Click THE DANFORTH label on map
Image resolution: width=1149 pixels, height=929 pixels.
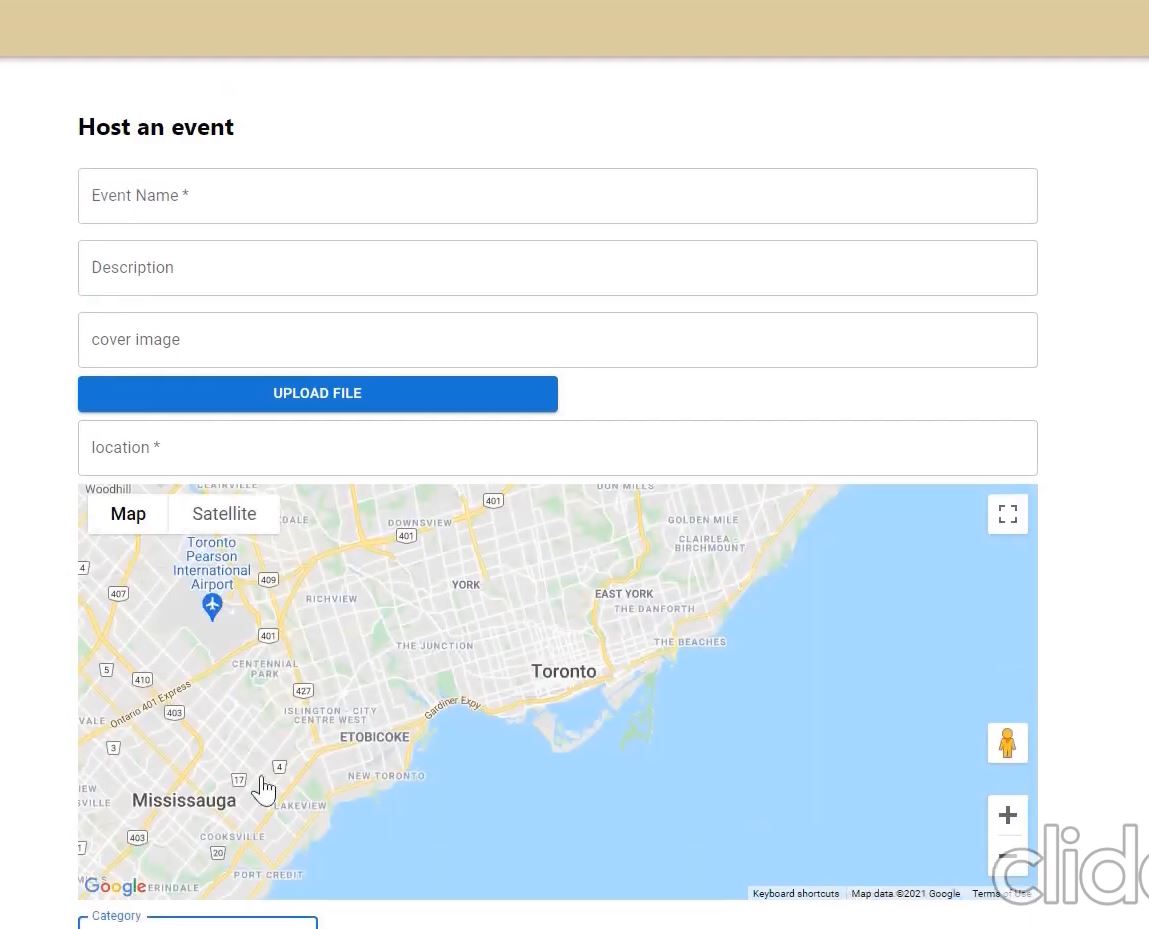[654, 609]
